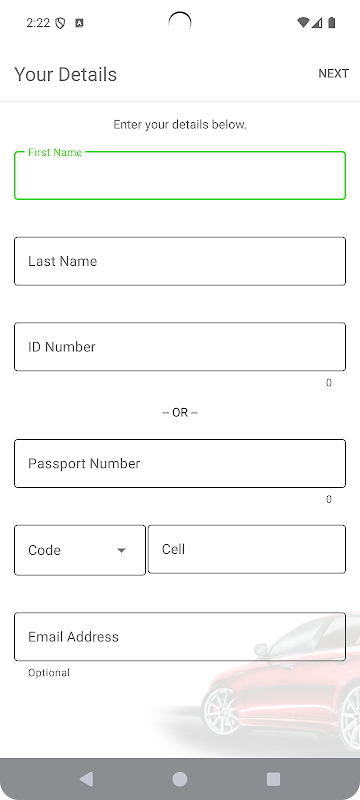The height and width of the screenshot is (800, 360).
Task: Tap the loading spinner at the top center
Action: click(180, 23)
